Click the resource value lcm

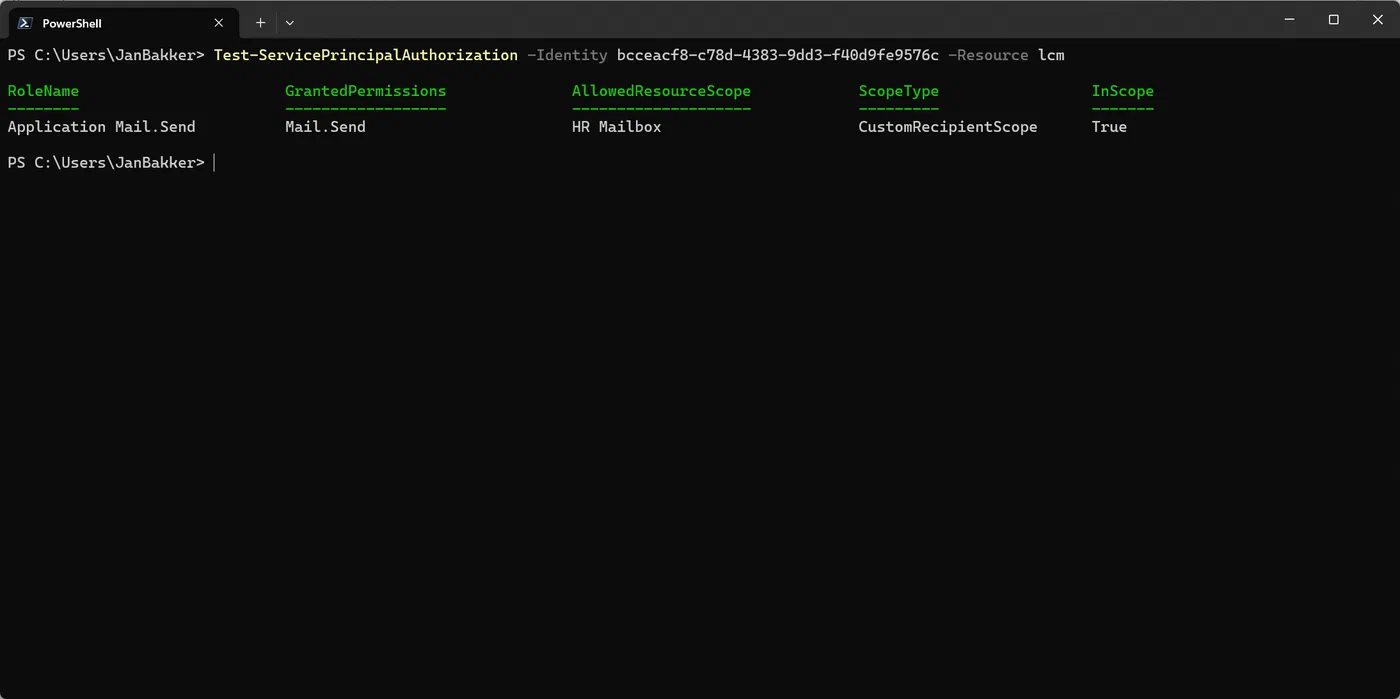tap(1051, 55)
